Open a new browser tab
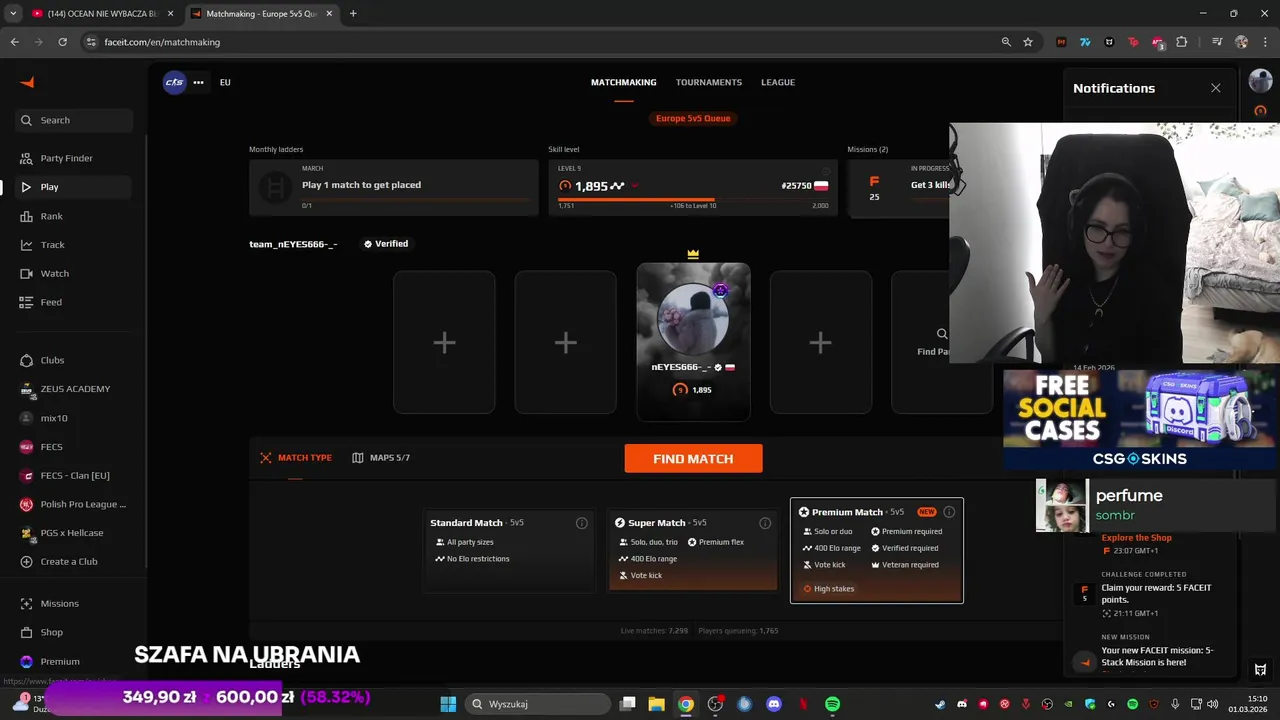 353,14
